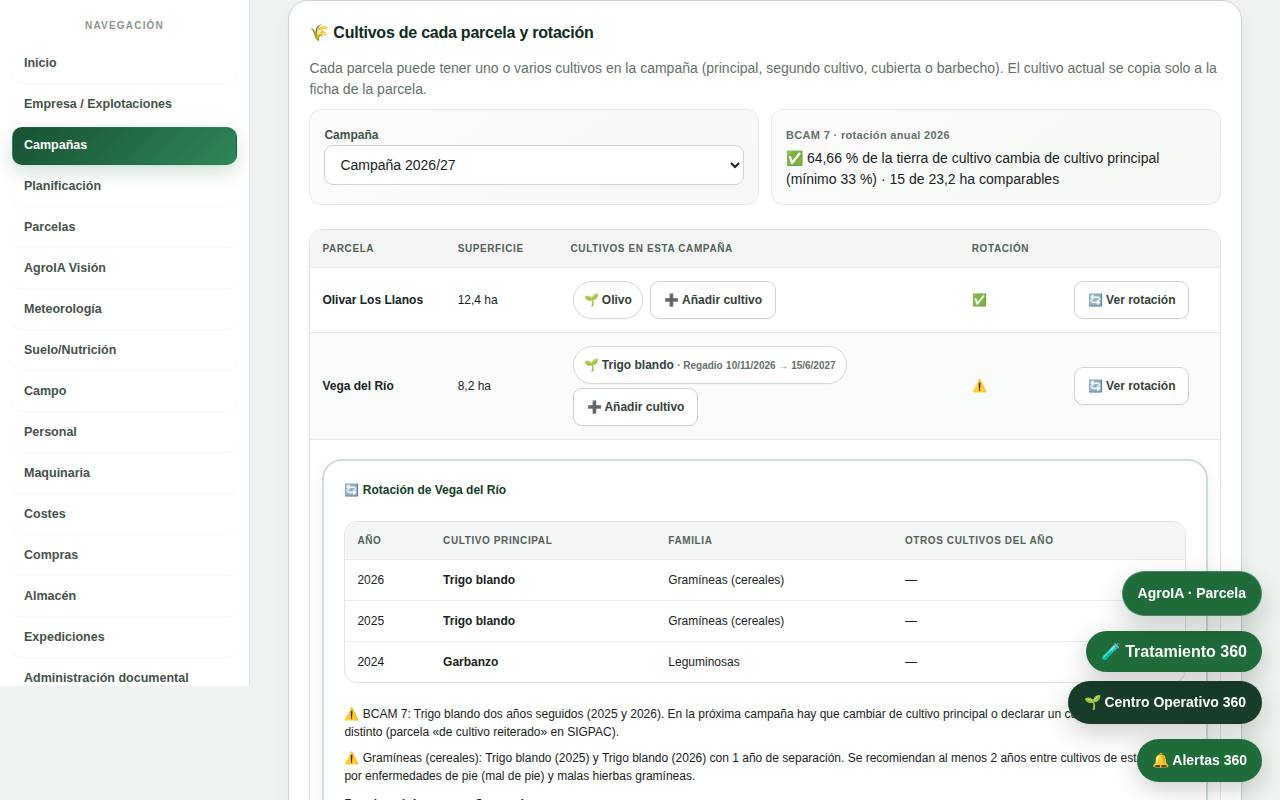Open Alertas 360 notifications
1280x800 pixels.
[x=1199, y=760]
